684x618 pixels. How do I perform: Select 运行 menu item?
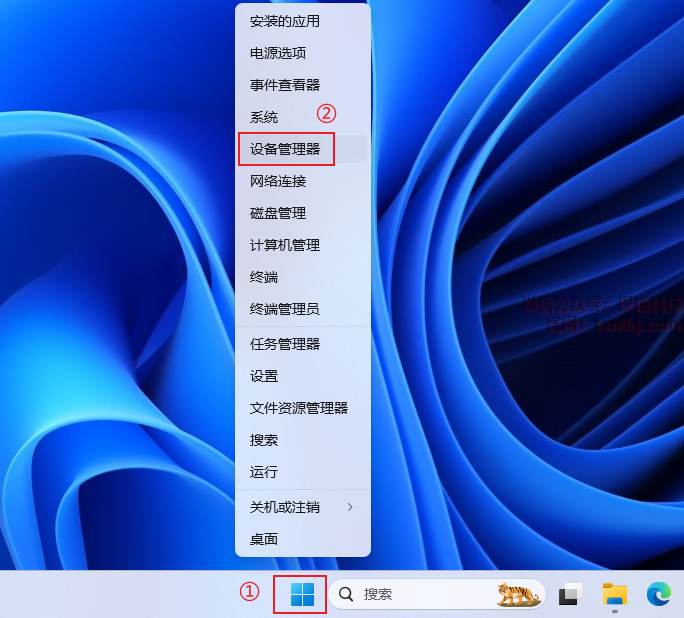click(x=303, y=472)
